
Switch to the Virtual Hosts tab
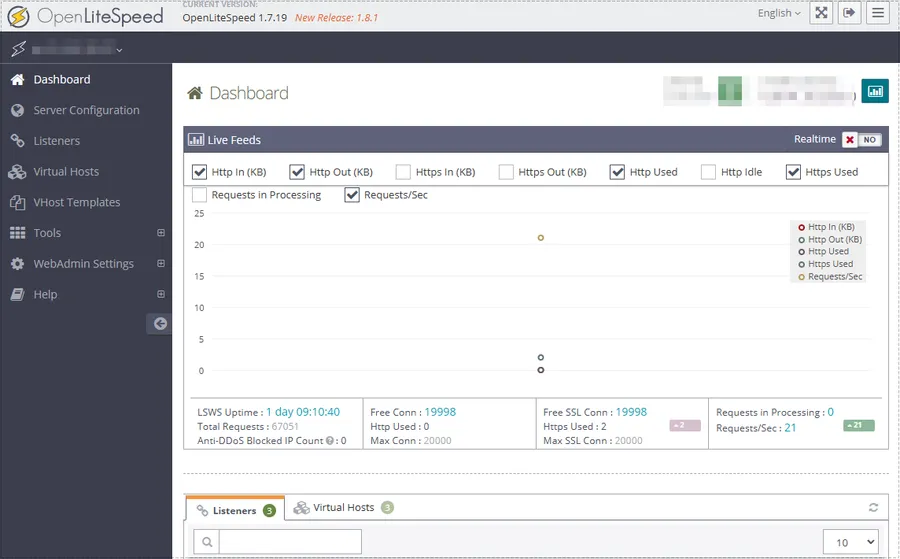pos(343,507)
